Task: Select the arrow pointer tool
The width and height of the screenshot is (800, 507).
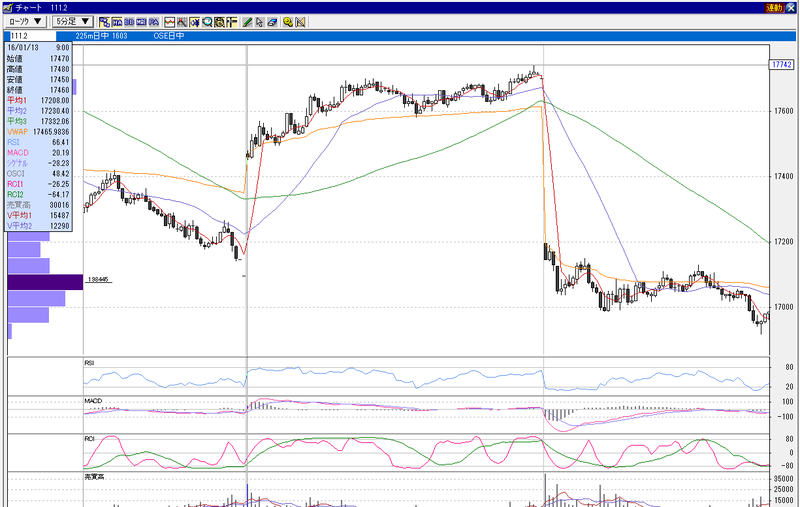Action: pos(260,22)
